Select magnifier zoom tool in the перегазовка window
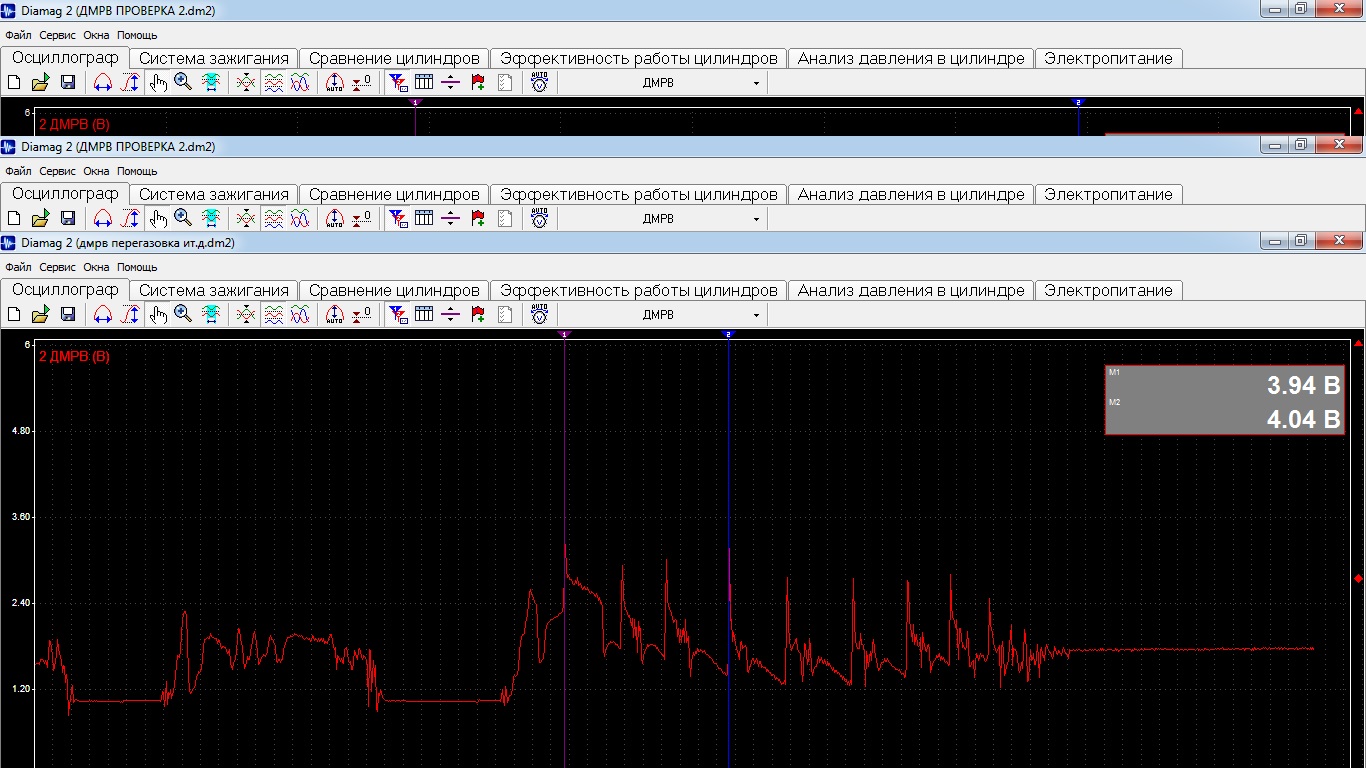This screenshot has width=1366, height=768. (183, 314)
